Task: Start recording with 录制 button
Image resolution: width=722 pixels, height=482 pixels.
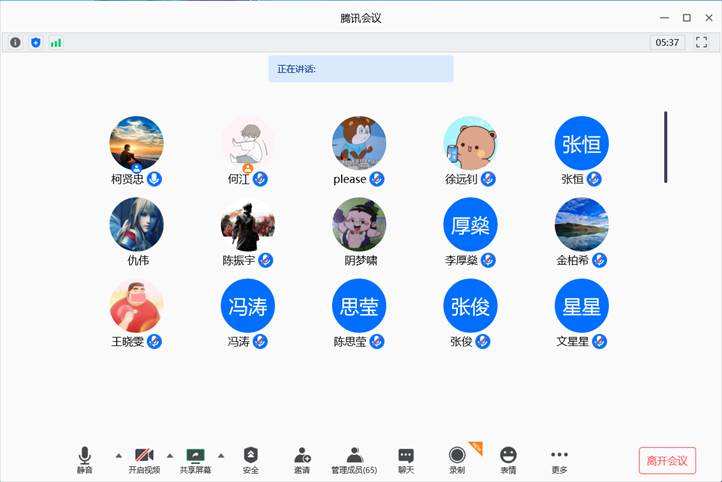Action: 457,459
